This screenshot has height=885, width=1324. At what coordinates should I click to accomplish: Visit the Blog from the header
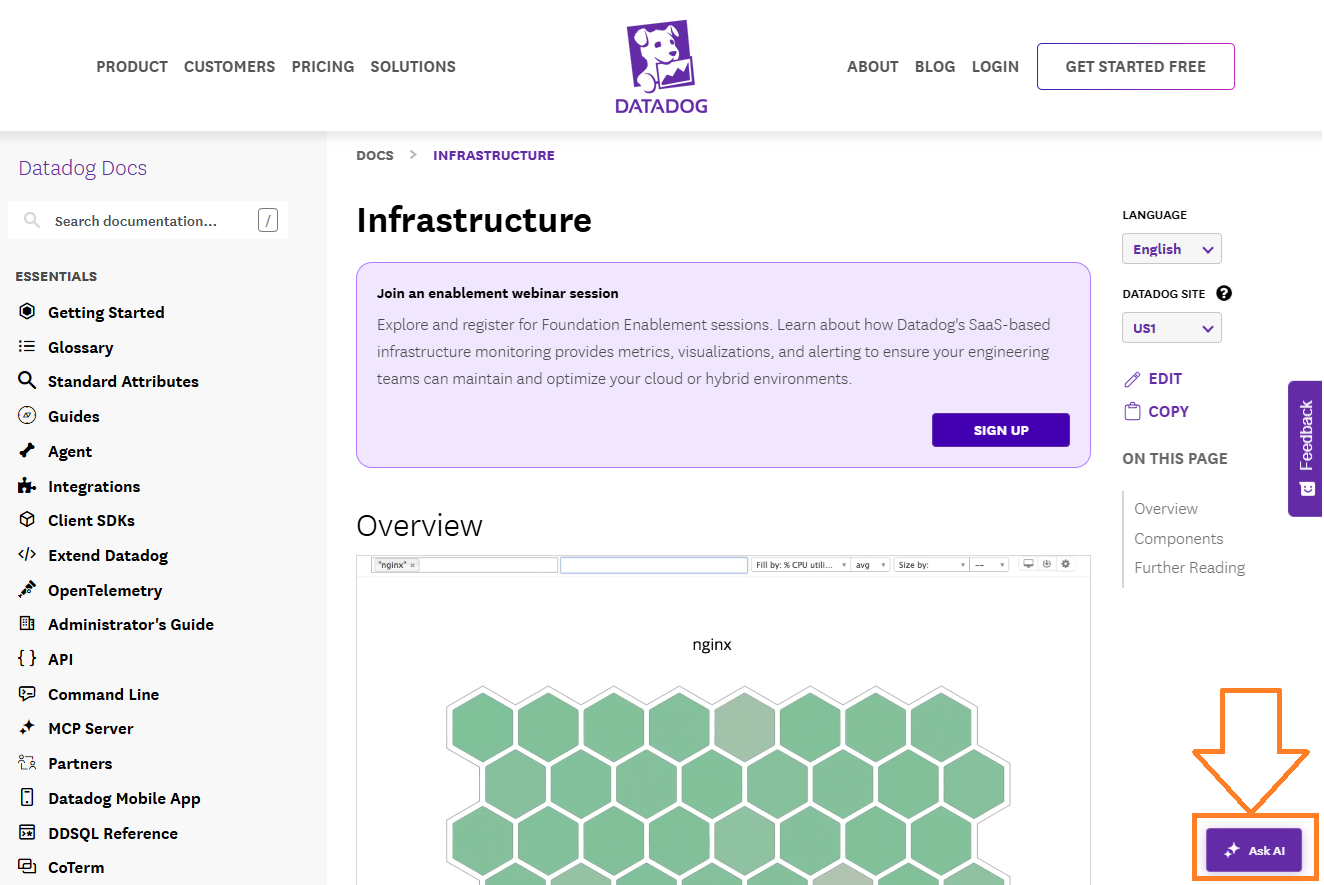coord(935,67)
